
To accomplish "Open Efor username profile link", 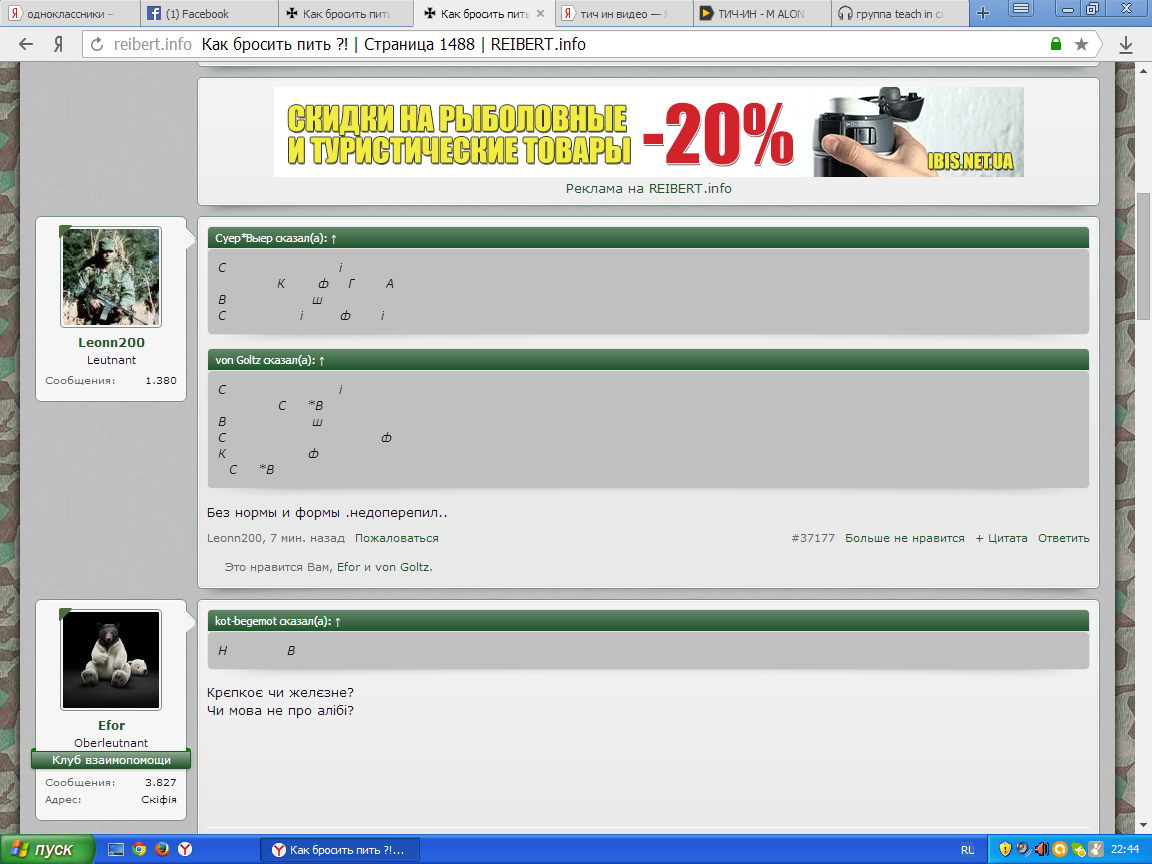I will coord(112,725).
